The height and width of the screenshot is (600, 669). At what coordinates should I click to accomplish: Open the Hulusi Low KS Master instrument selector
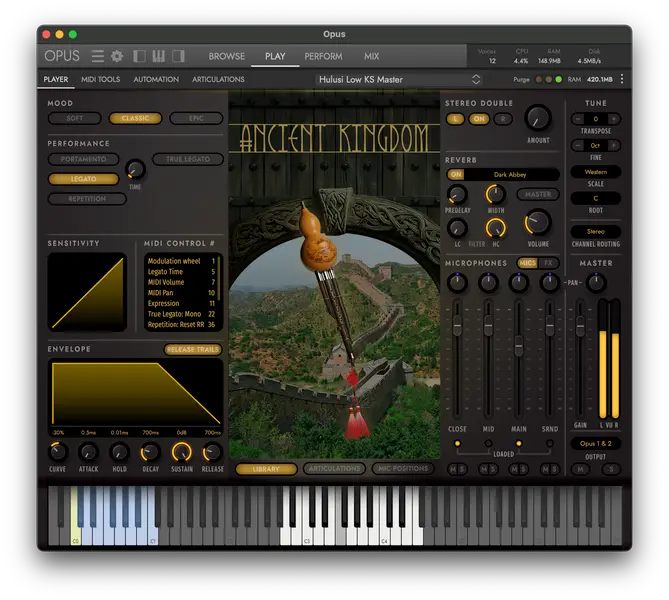399,79
